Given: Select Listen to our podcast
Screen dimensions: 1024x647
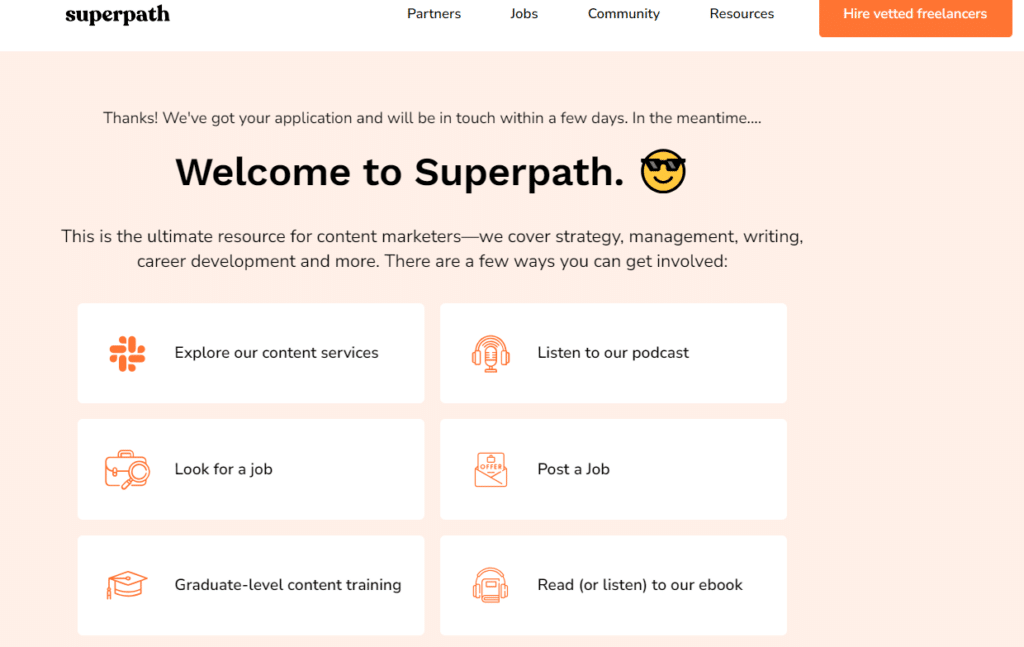Looking at the screenshot, I should tap(613, 353).
